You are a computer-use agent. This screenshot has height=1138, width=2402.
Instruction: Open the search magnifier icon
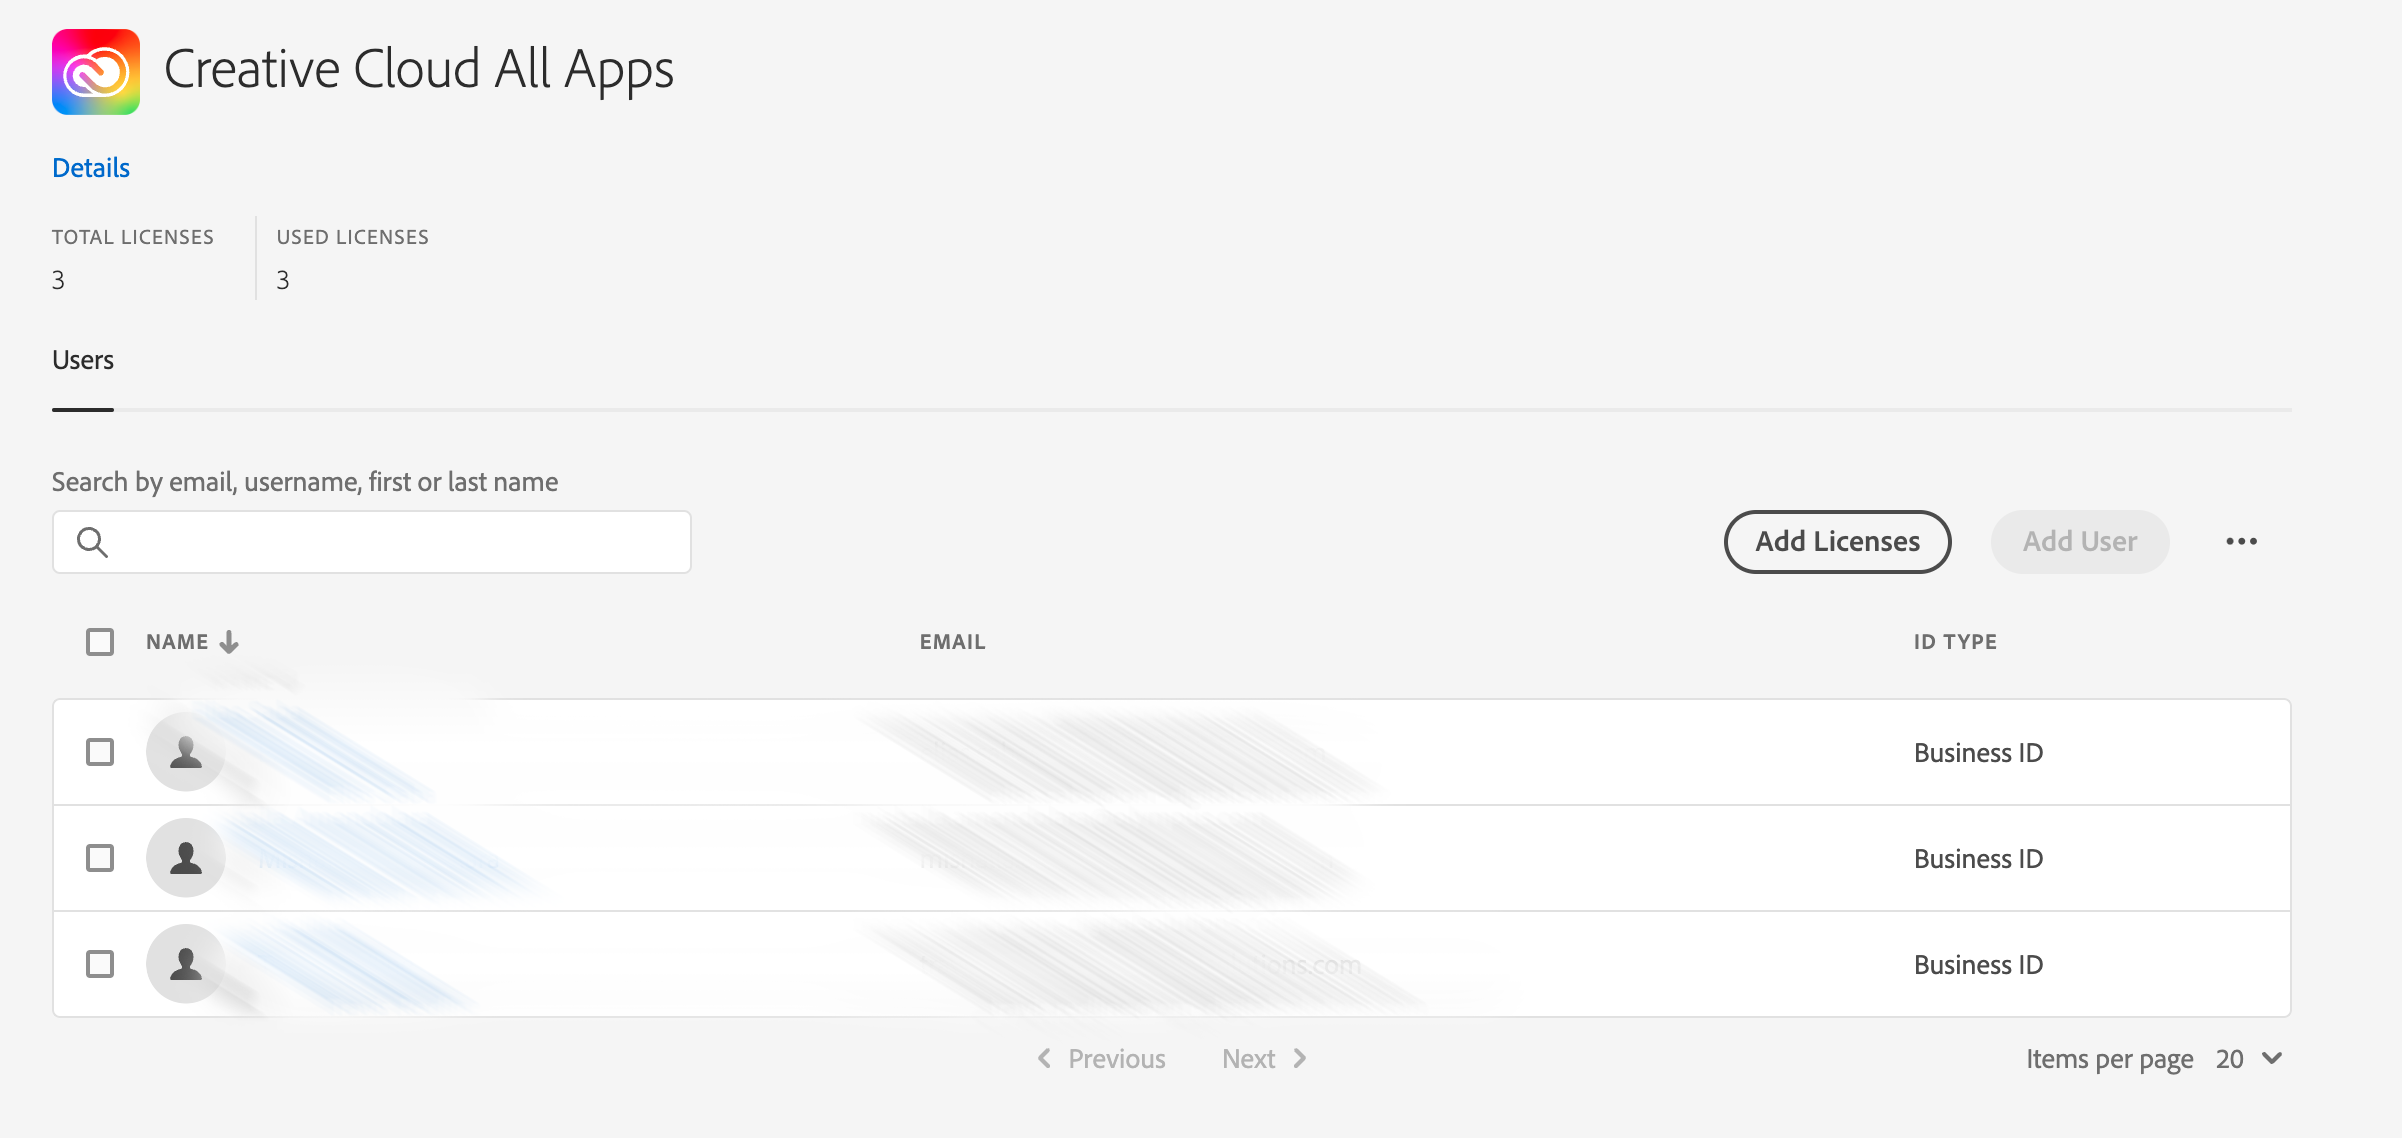93,541
